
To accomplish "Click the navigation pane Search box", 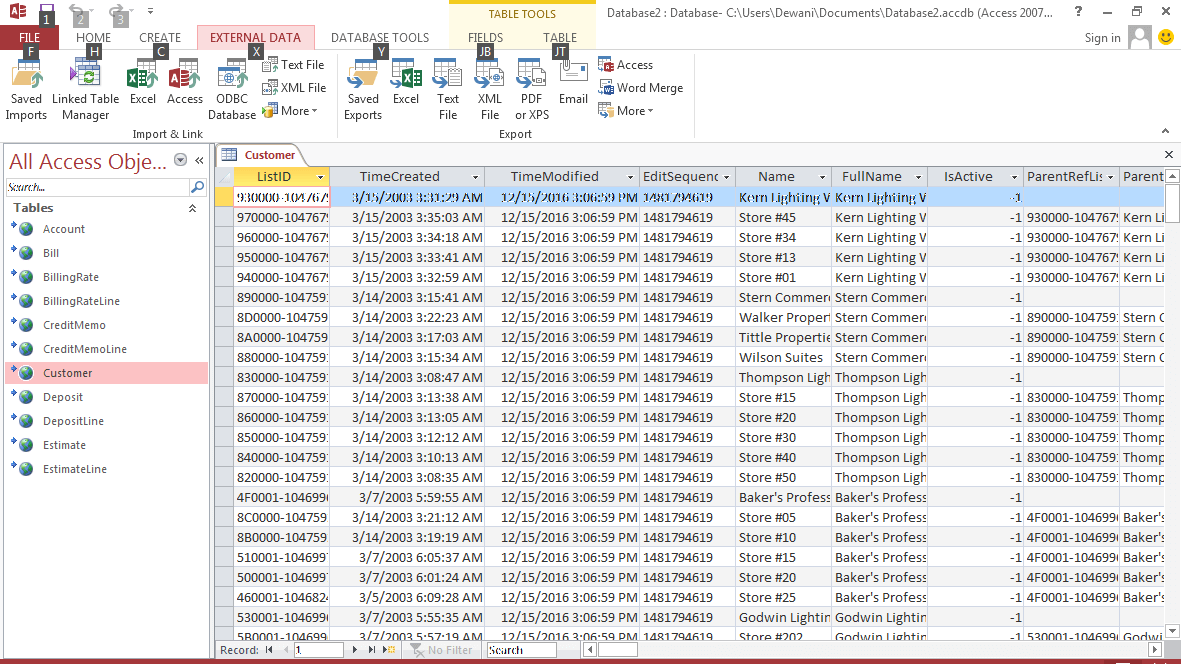I will coord(97,187).
